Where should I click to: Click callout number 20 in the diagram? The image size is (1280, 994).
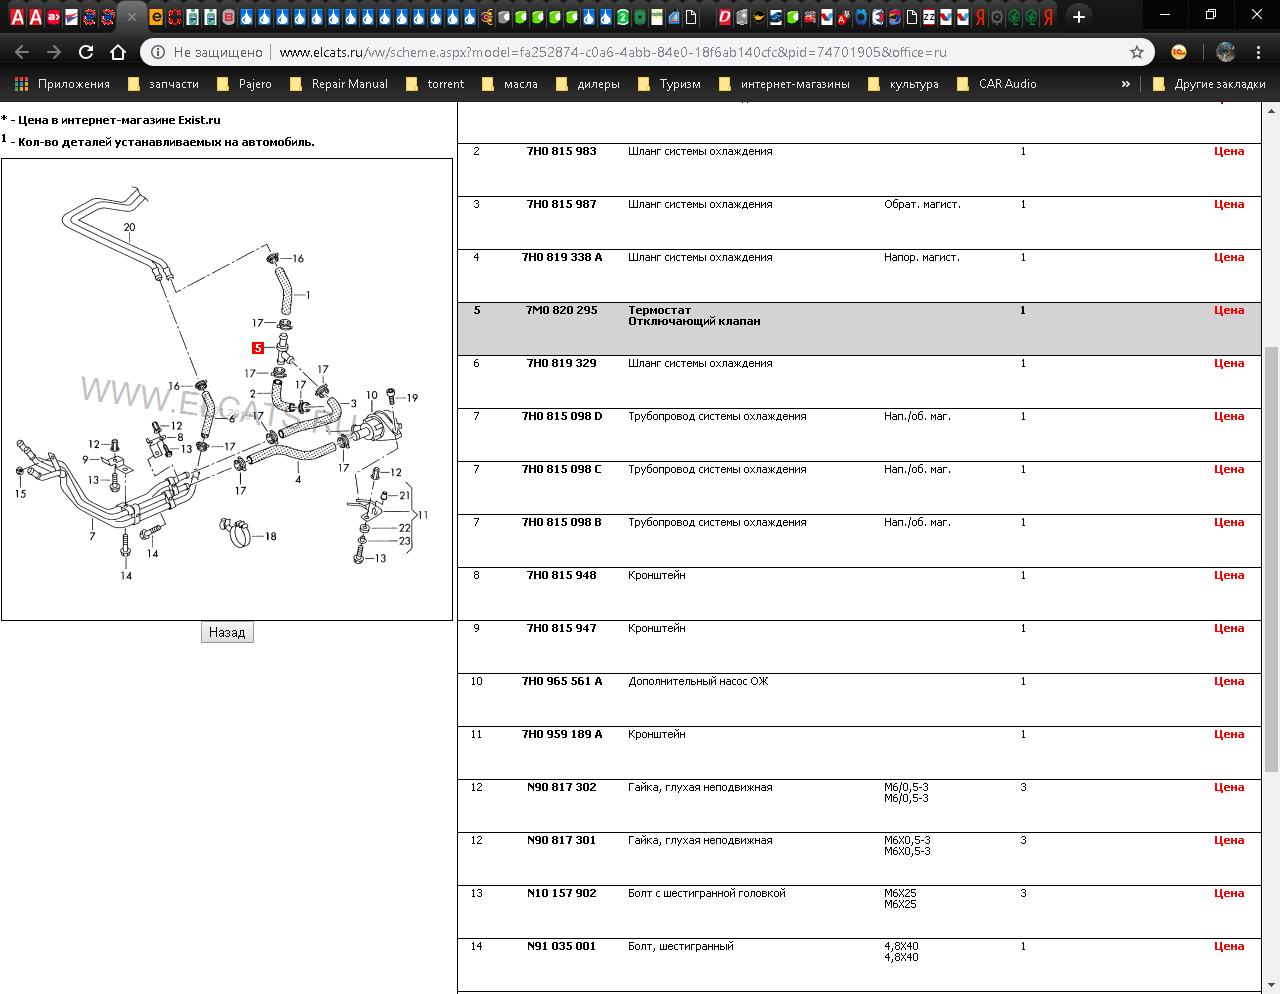[x=129, y=227]
